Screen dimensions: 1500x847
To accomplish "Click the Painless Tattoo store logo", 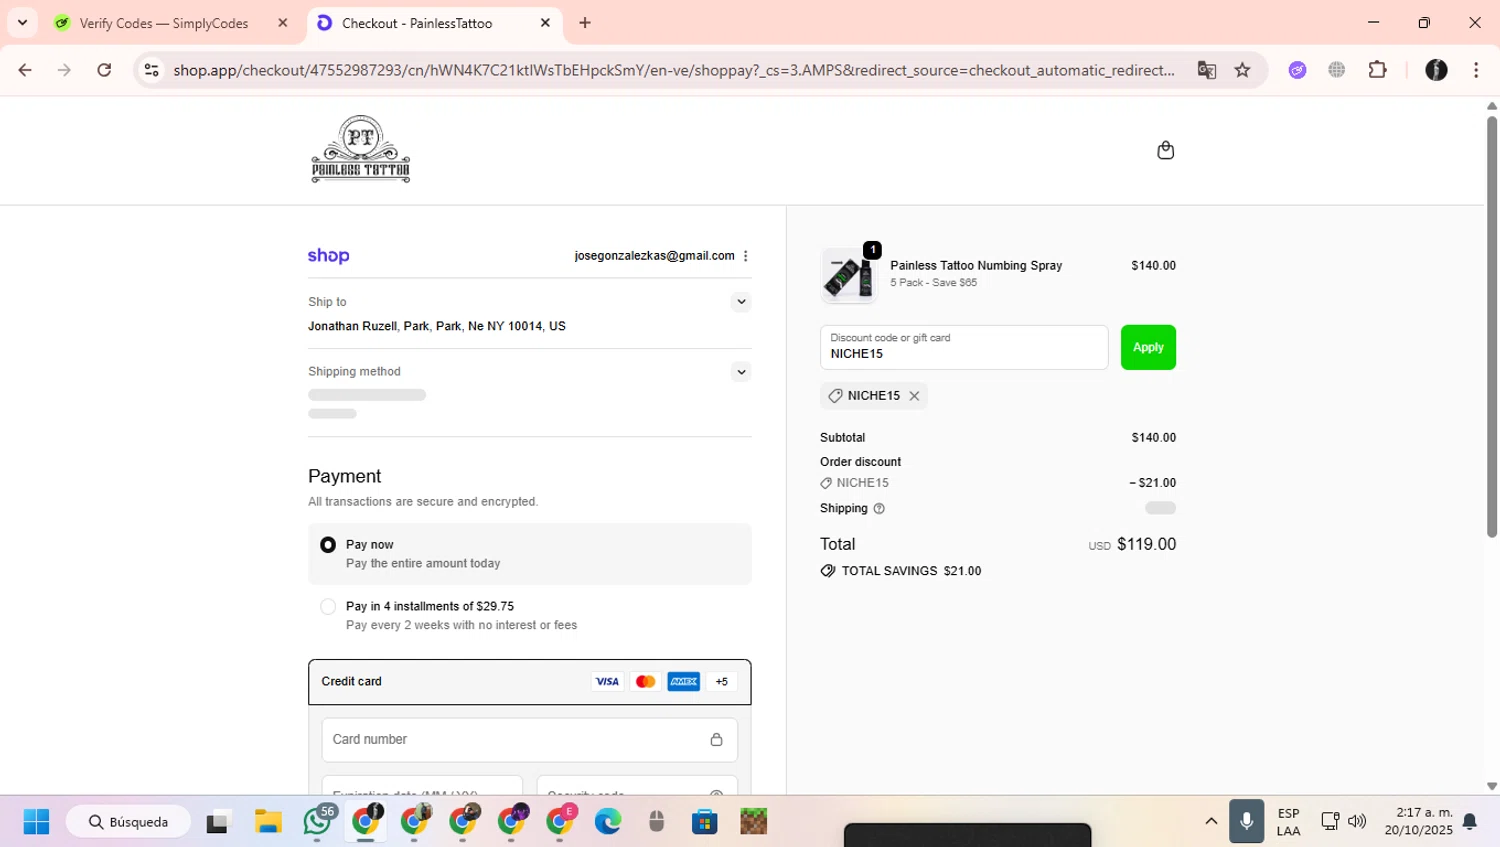I will 361,149.
